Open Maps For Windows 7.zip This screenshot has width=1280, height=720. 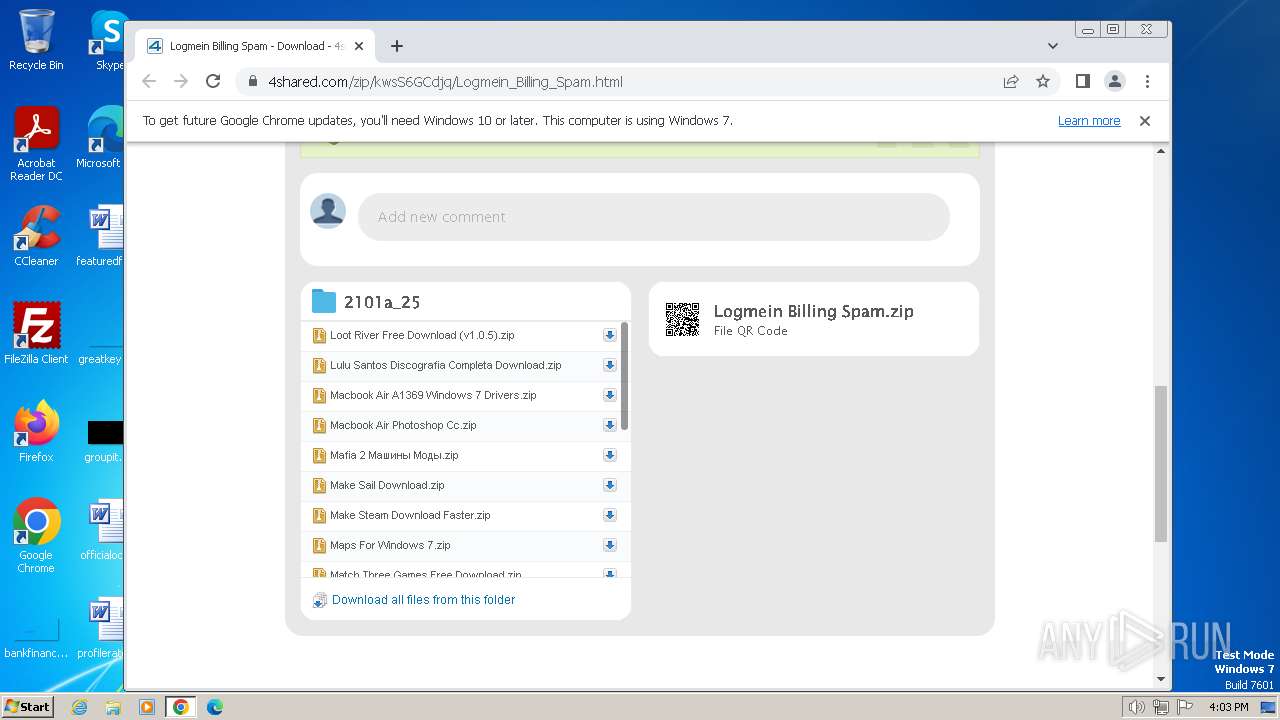[390, 545]
